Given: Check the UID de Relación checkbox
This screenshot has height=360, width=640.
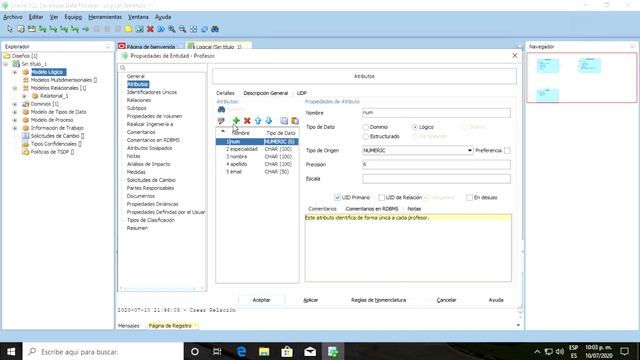Looking at the screenshot, I should click(x=381, y=198).
